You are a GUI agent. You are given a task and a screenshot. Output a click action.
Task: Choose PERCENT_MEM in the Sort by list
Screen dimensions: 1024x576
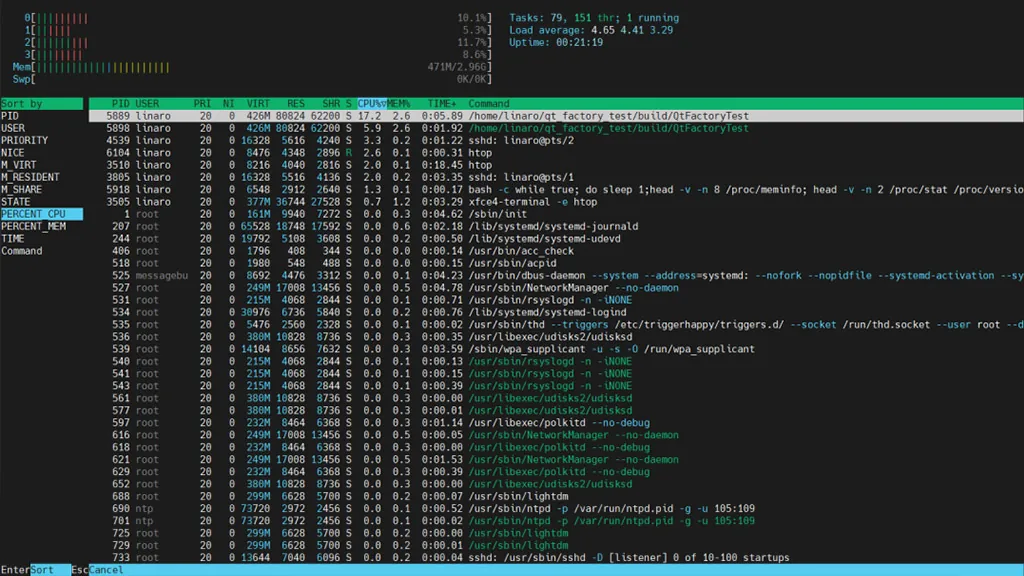[x=42, y=227]
